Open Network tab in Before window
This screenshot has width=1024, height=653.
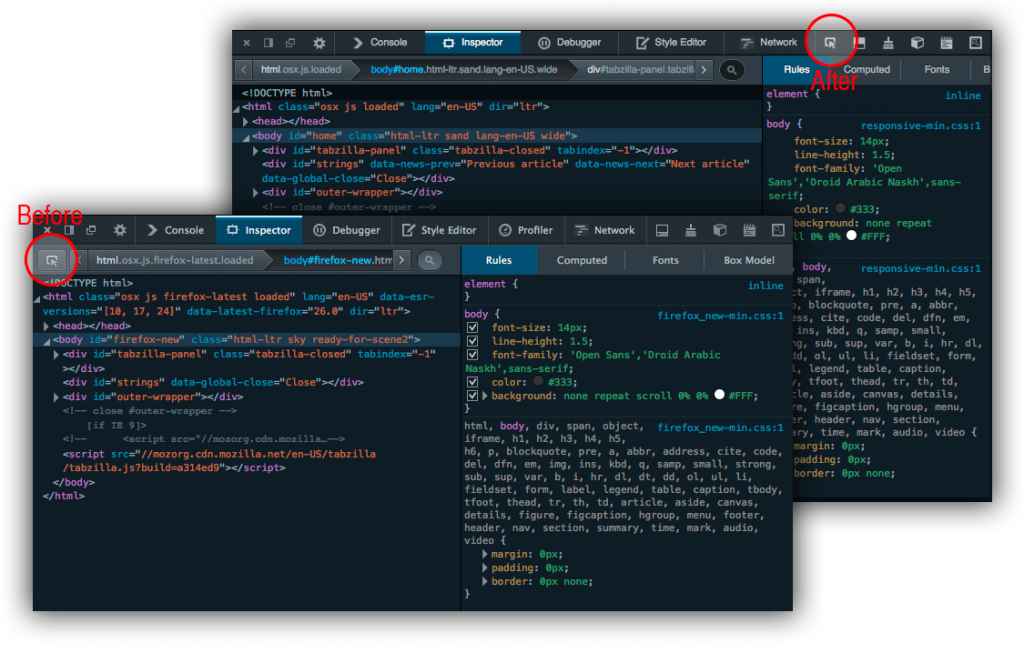(x=605, y=231)
